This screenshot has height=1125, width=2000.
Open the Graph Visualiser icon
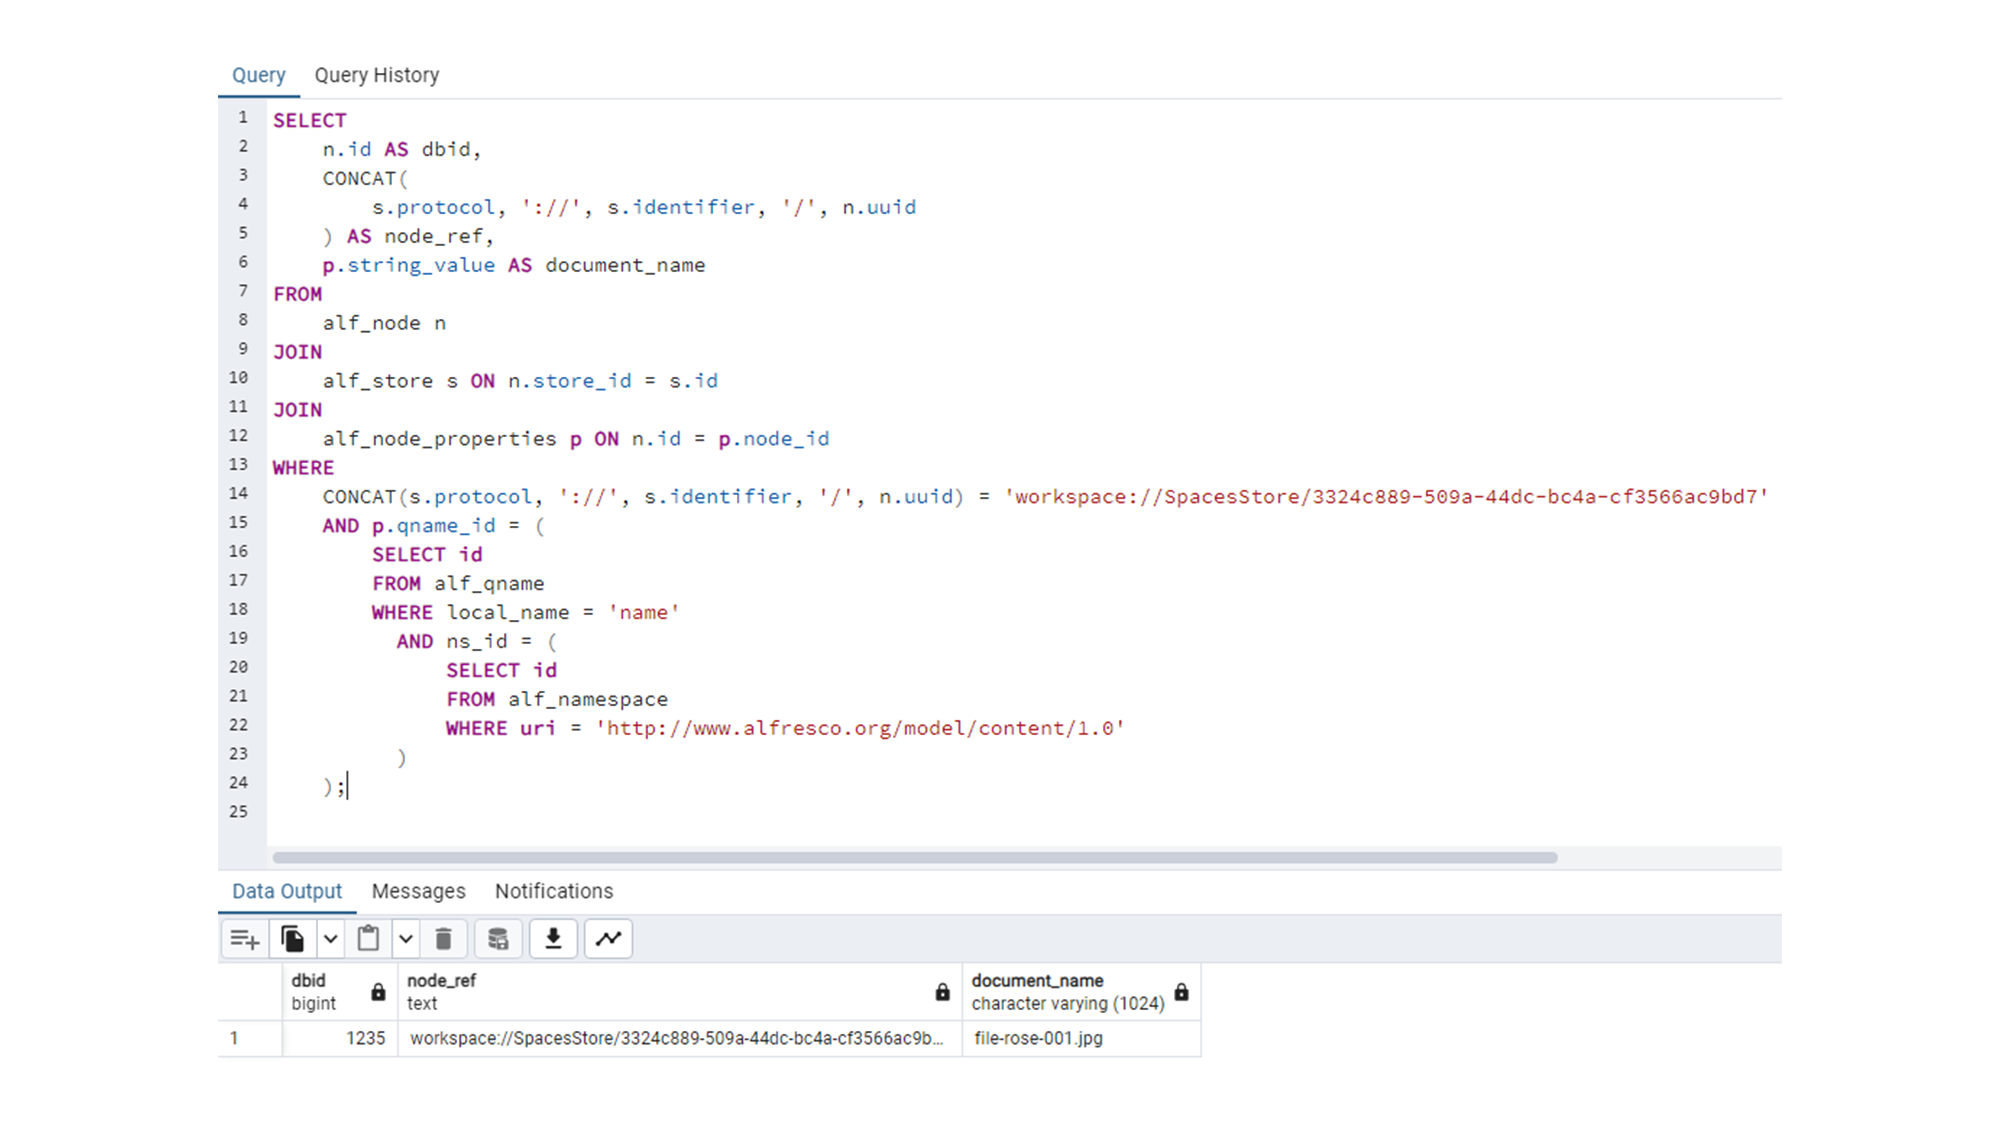(608, 939)
